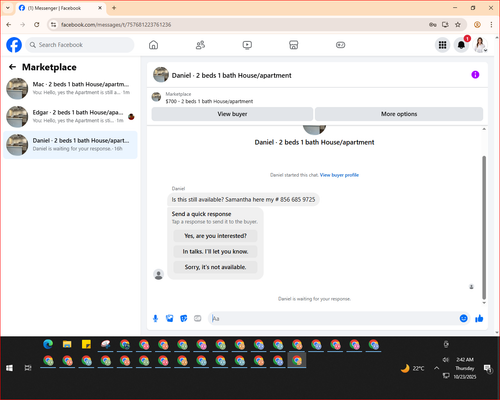This screenshot has height=400, width=500.
Task: Send quick reply In talks. I'll let you know.
Action: (215, 252)
